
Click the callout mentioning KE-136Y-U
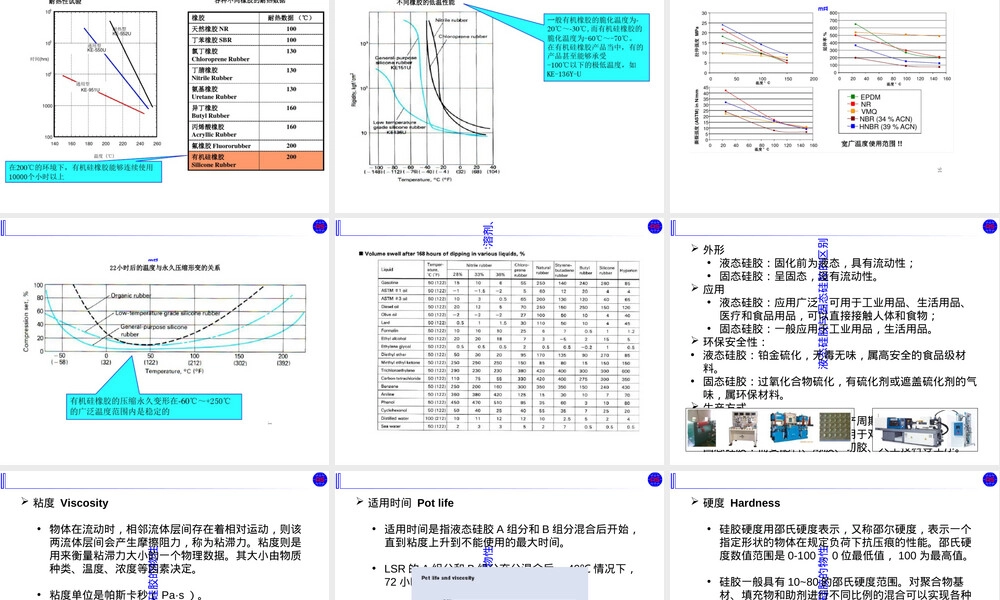click(596, 47)
